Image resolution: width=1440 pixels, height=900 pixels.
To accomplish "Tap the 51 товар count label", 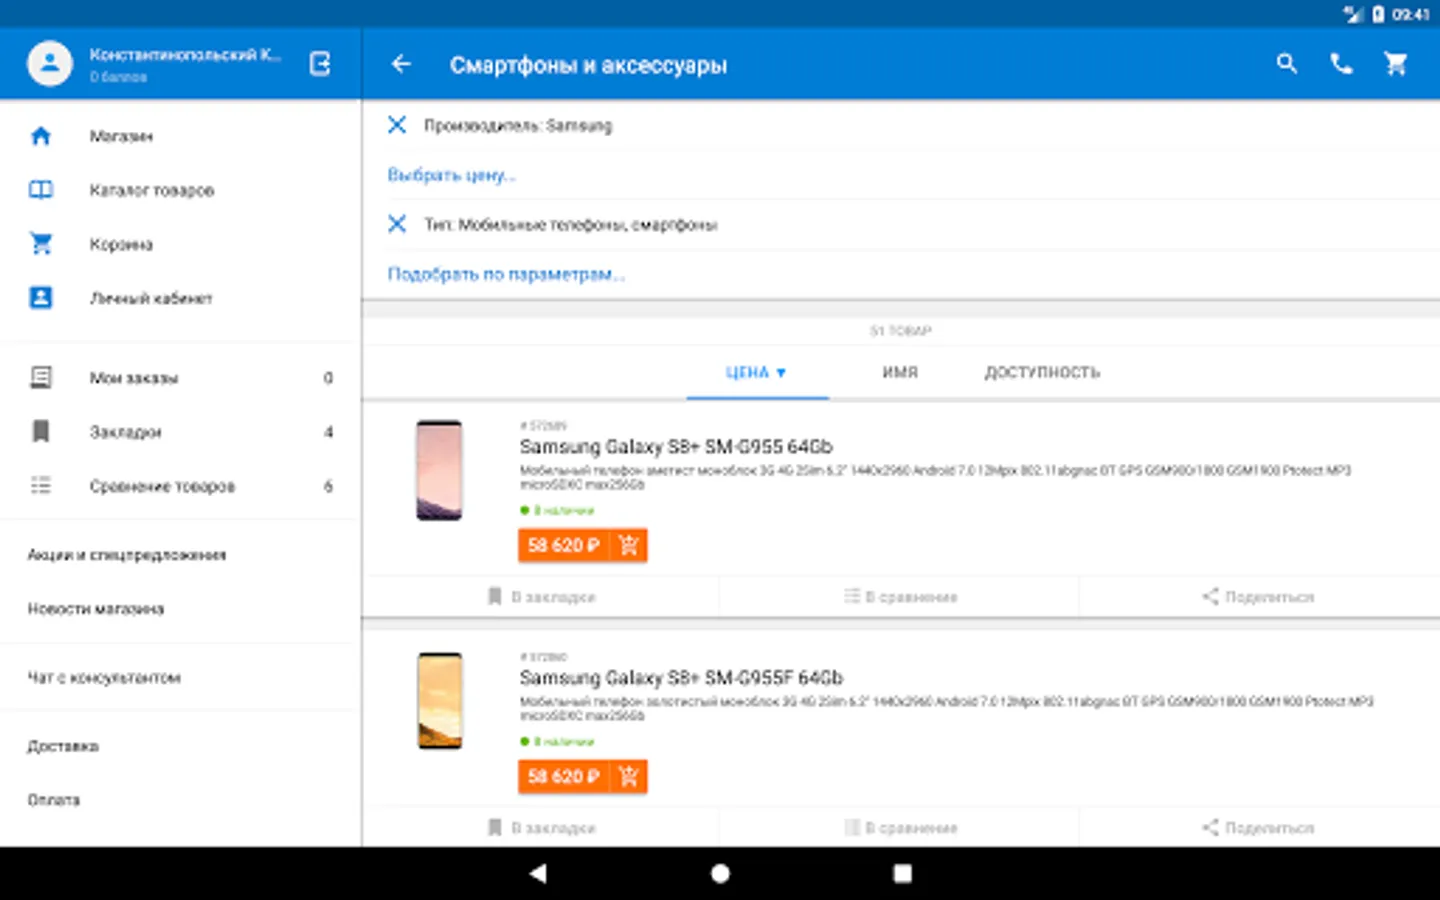I will pos(900,331).
